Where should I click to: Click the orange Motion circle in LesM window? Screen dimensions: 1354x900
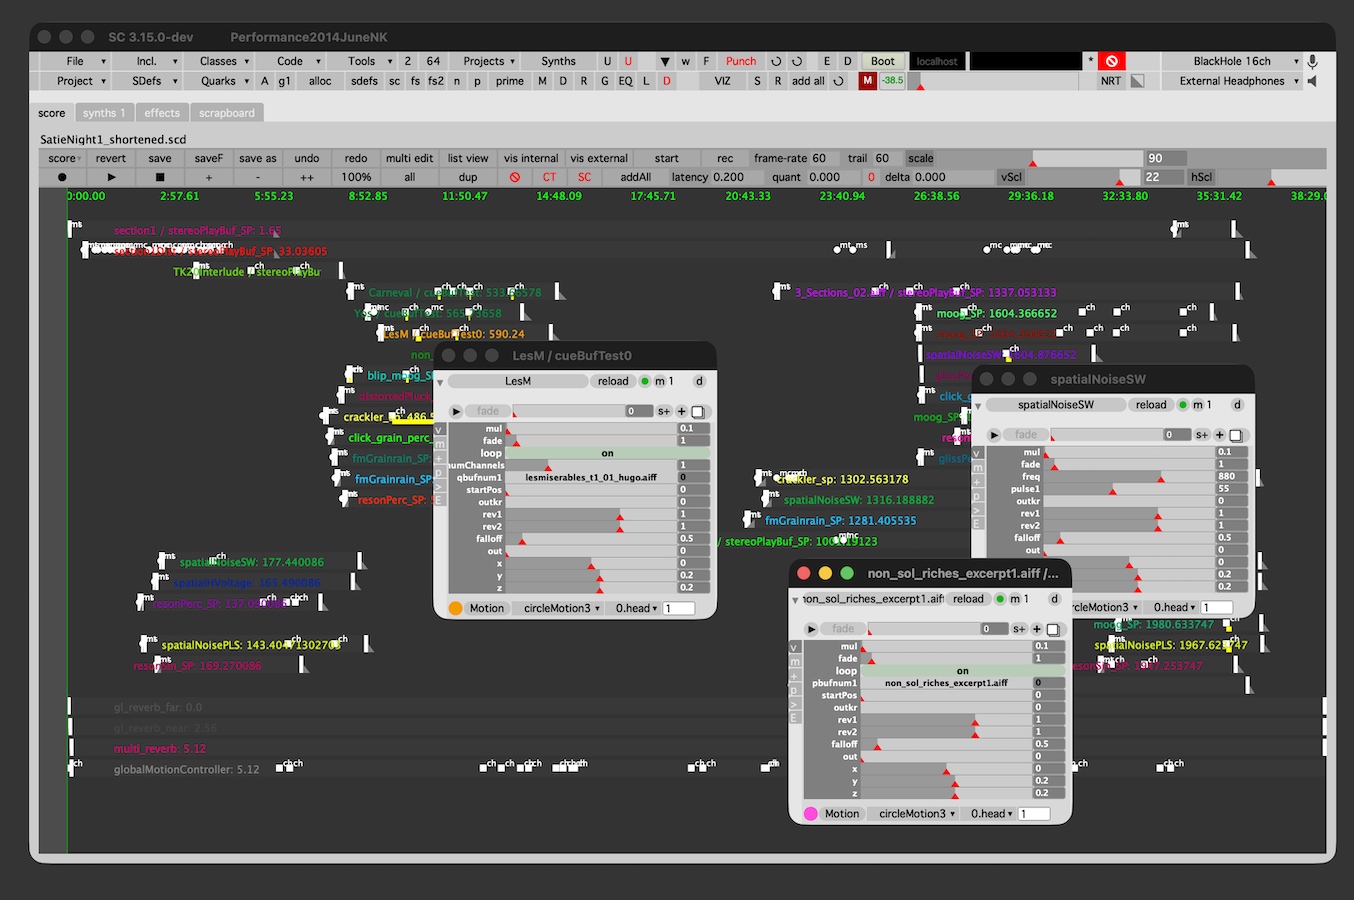[x=455, y=608]
